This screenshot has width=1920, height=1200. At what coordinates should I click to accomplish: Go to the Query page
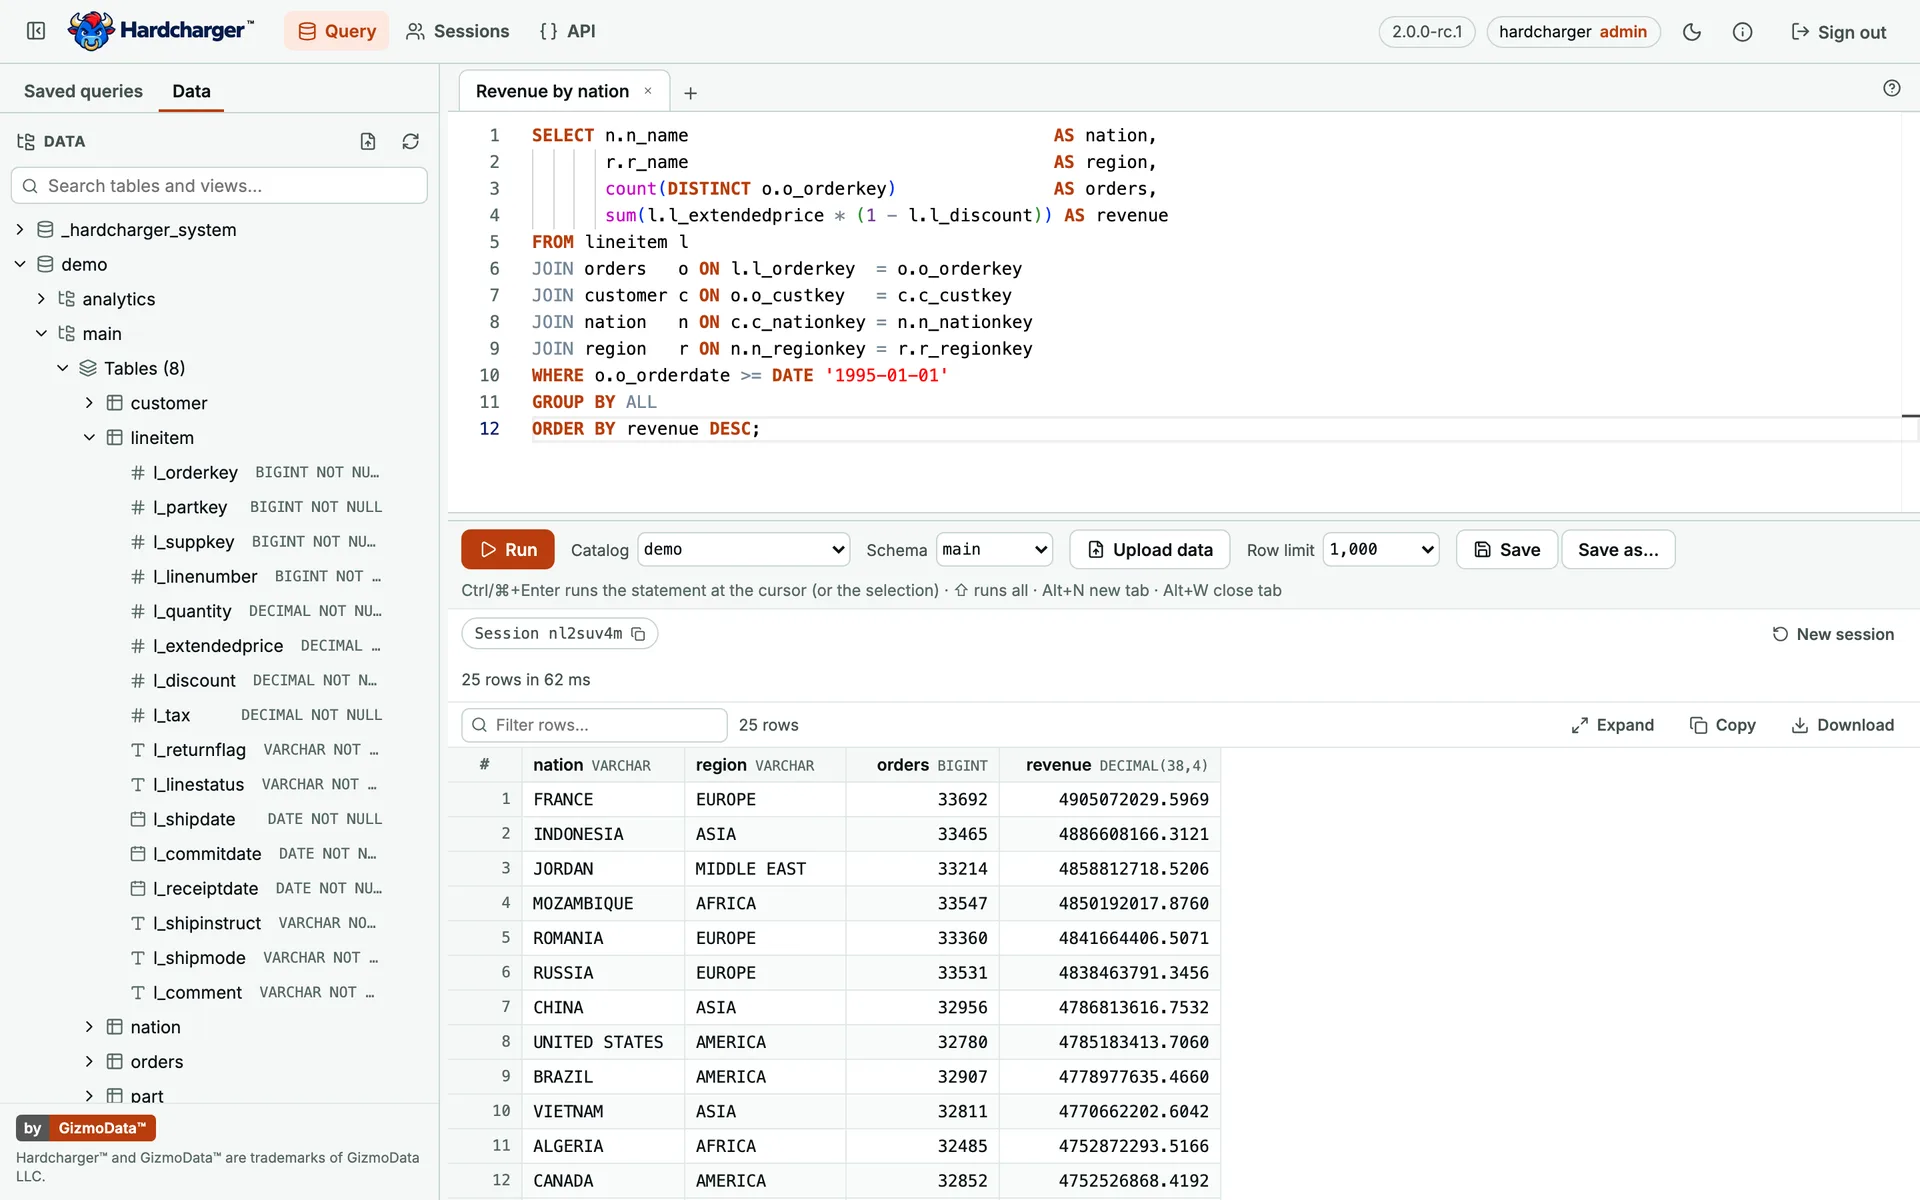[337, 31]
